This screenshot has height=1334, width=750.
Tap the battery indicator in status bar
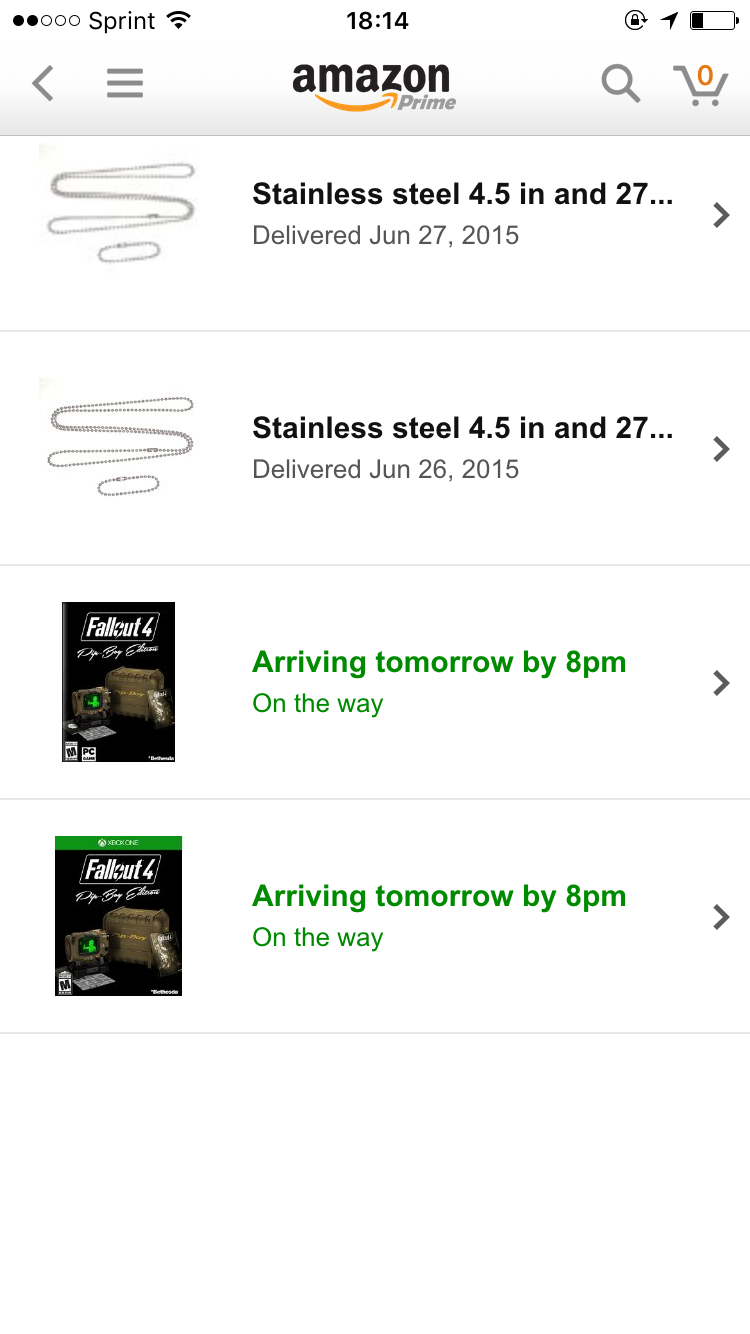(x=712, y=20)
